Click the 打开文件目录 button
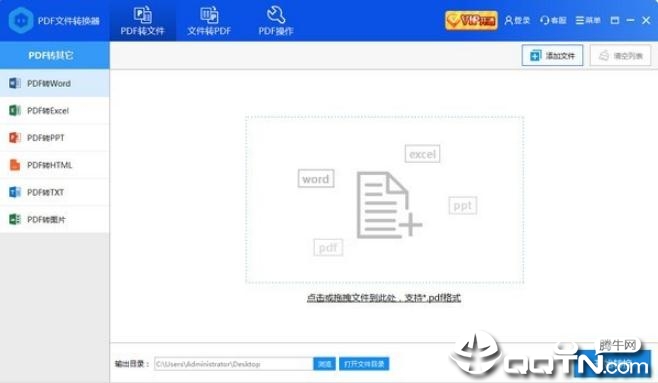Viewport: 658px width, 383px height. tap(364, 364)
